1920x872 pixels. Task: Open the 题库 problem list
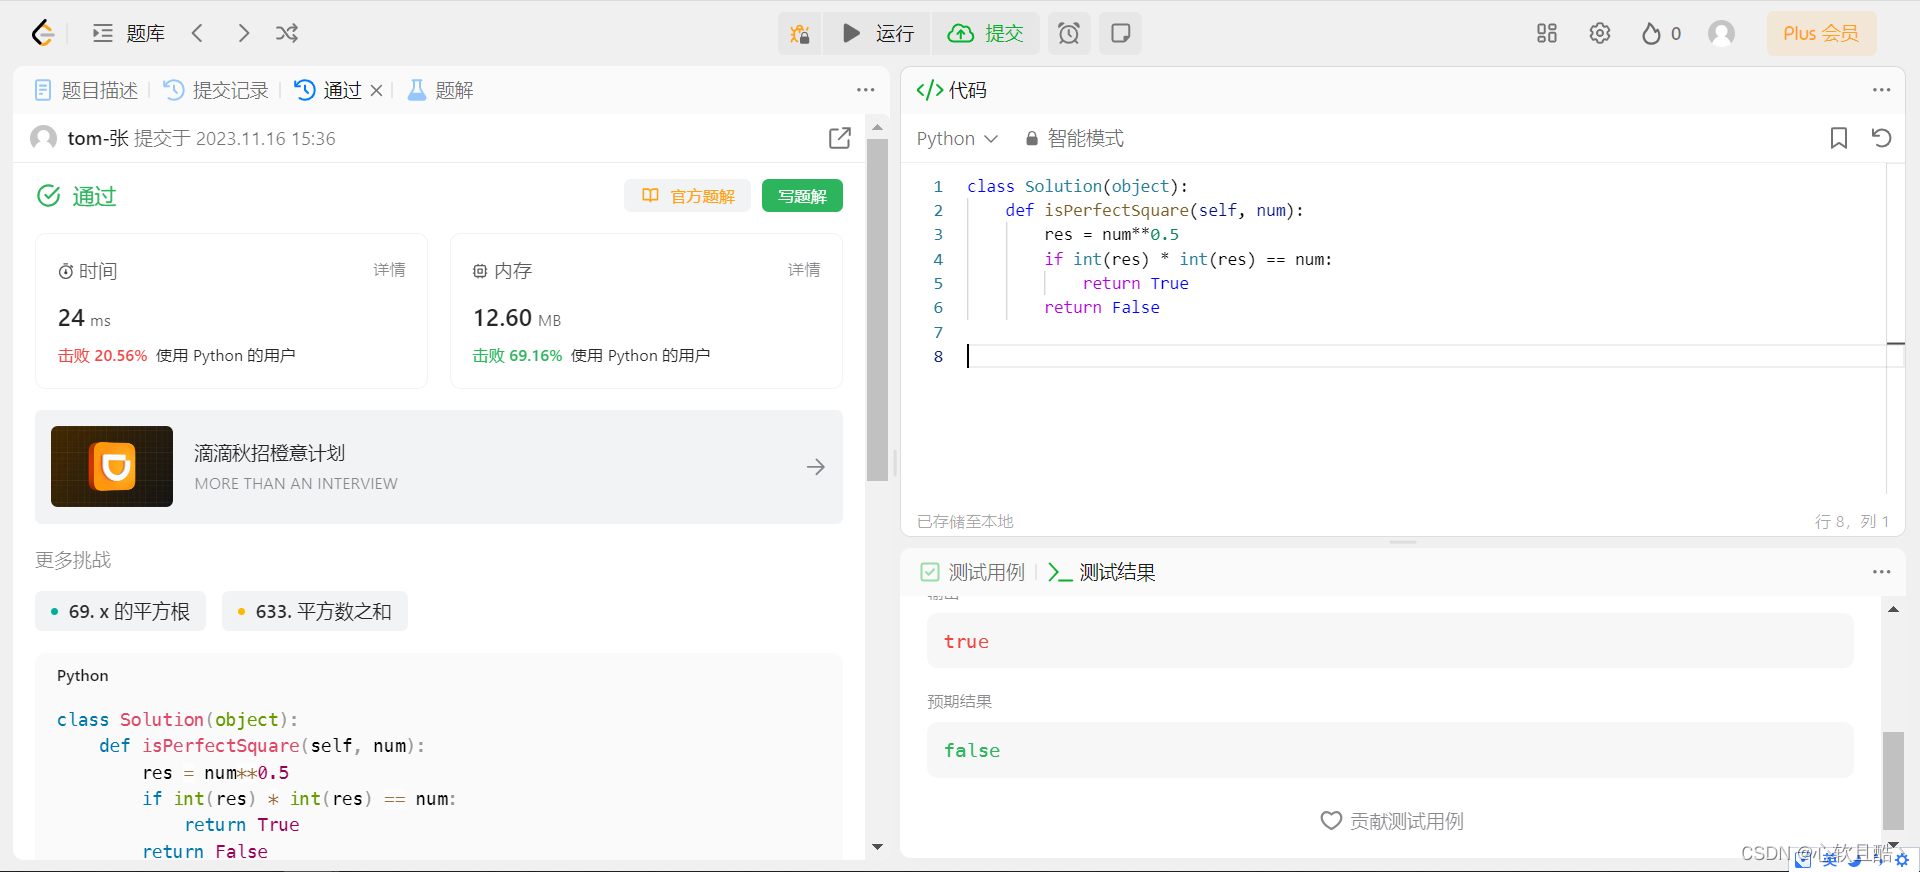click(x=129, y=33)
